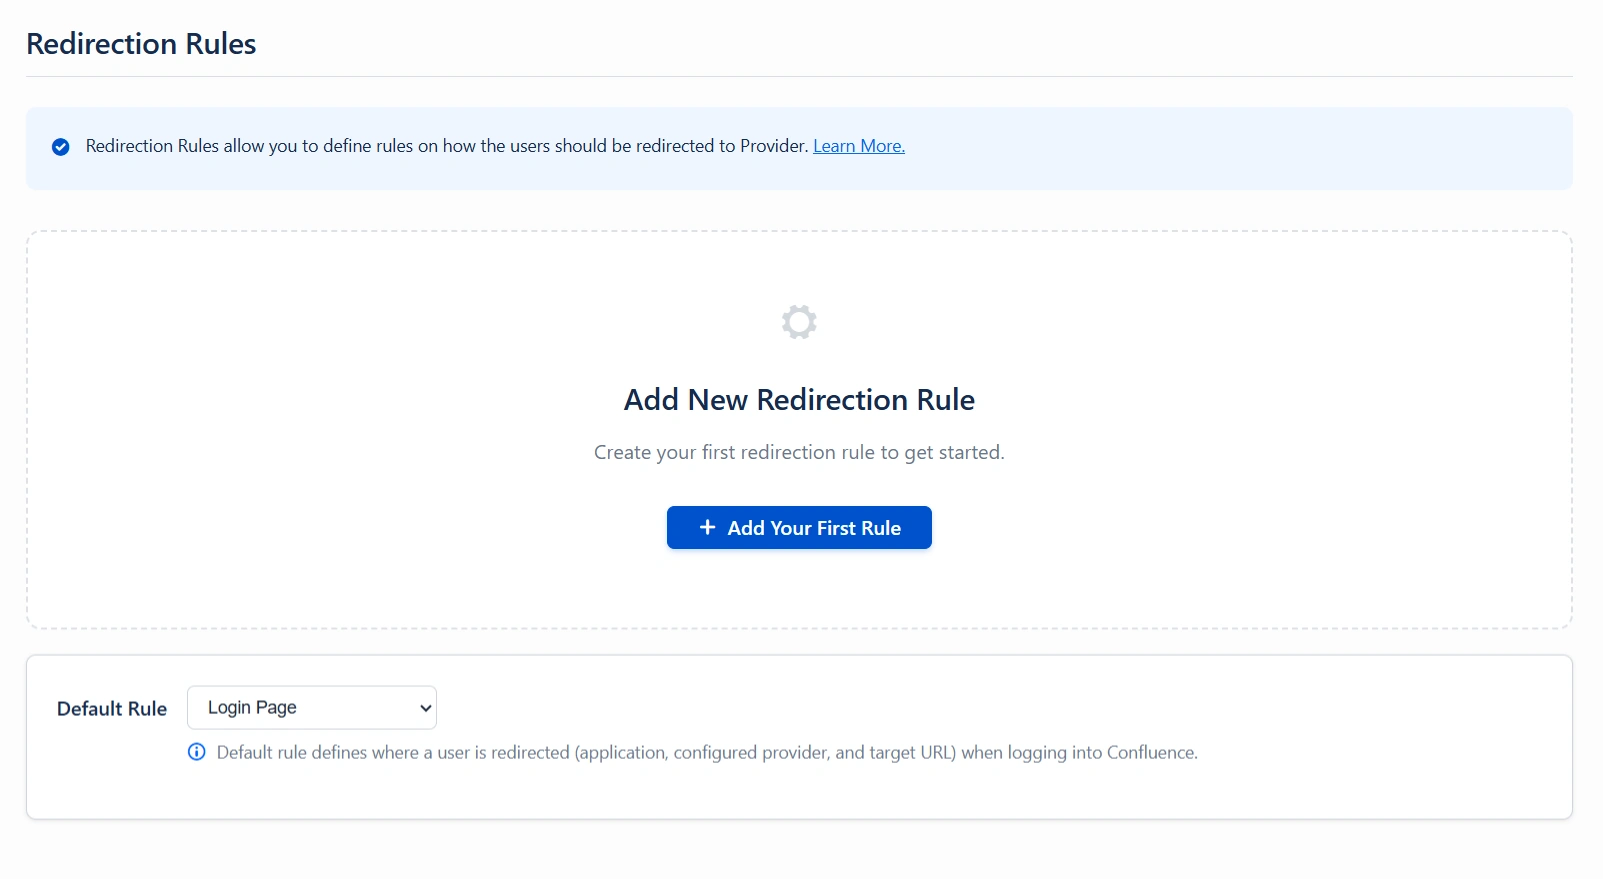
Task: Click the info icon beside Default rule description
Action: (197, 752)
